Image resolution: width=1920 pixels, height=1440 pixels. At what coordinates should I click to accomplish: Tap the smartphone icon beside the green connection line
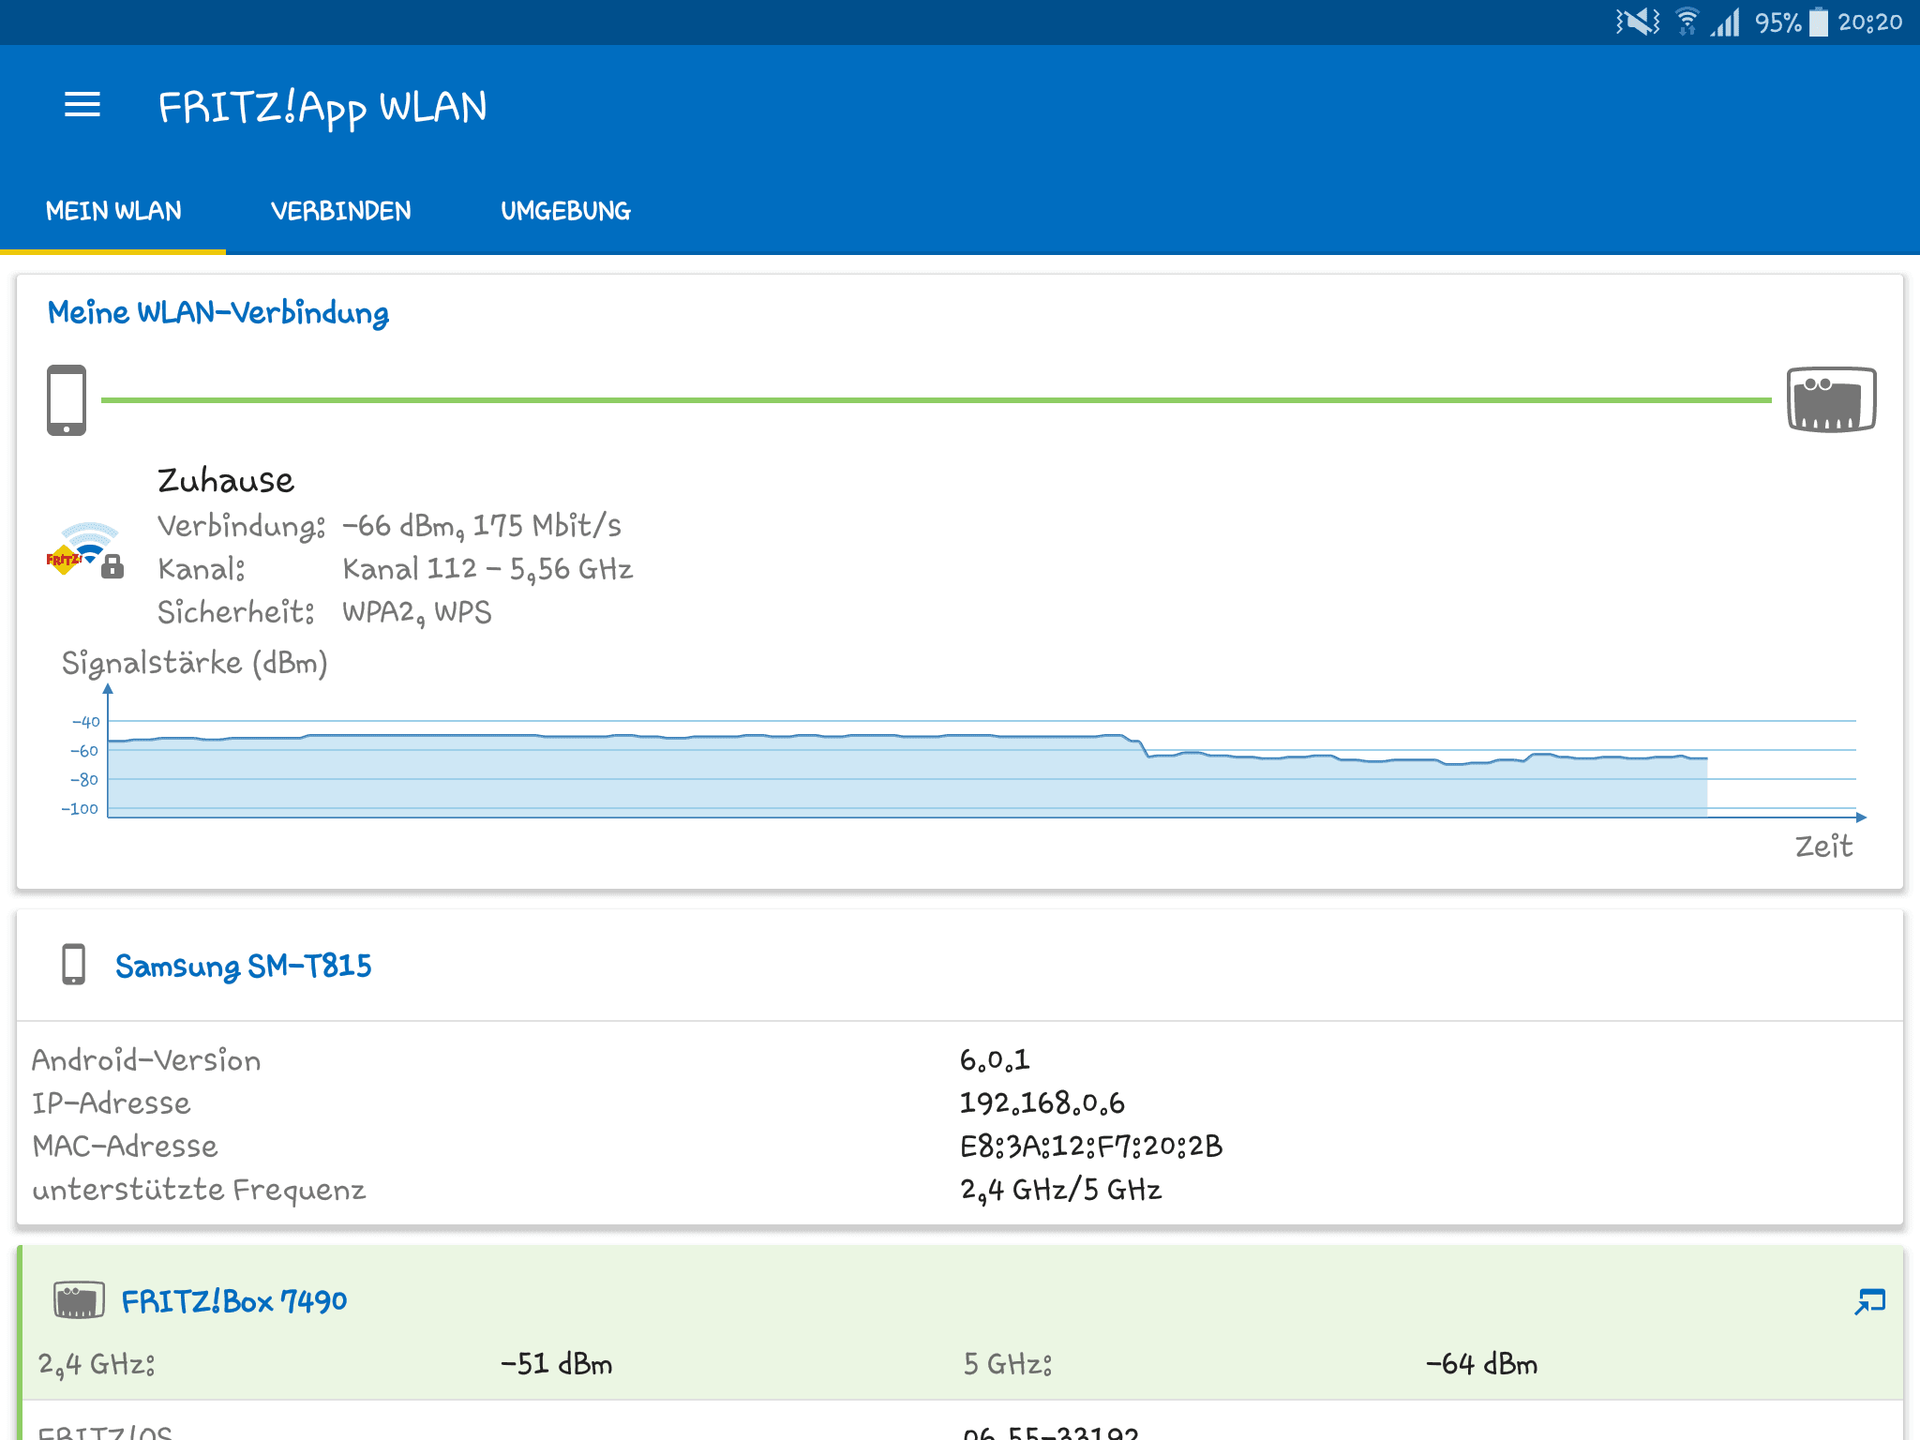66,400
